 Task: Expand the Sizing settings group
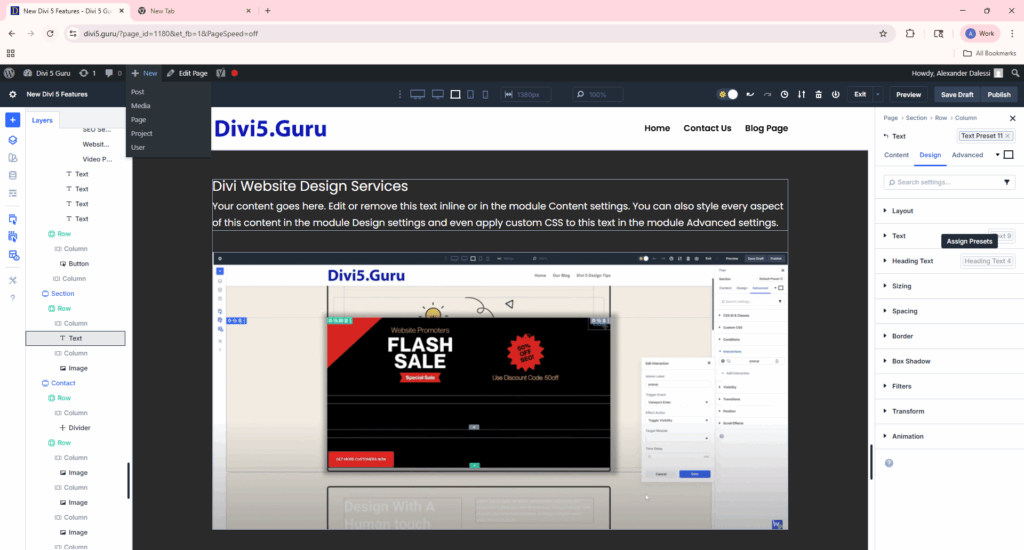pyautogui.click(x=901, y=286)
